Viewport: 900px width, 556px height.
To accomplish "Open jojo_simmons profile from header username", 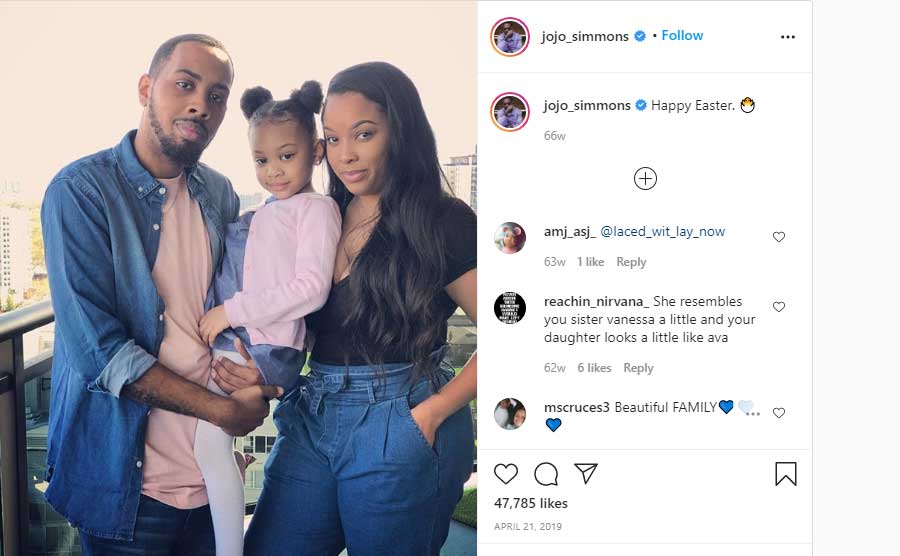I will click(585, 36).
